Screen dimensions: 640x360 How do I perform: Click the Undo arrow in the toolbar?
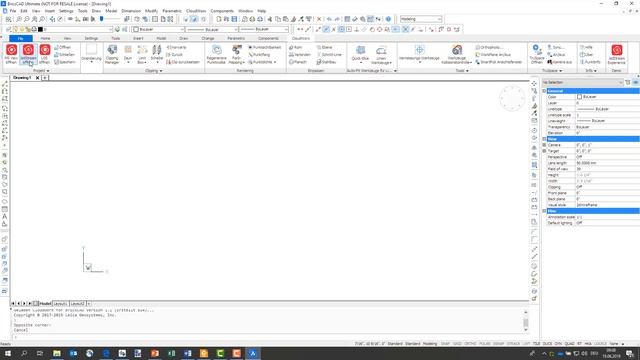pos(329,19)
